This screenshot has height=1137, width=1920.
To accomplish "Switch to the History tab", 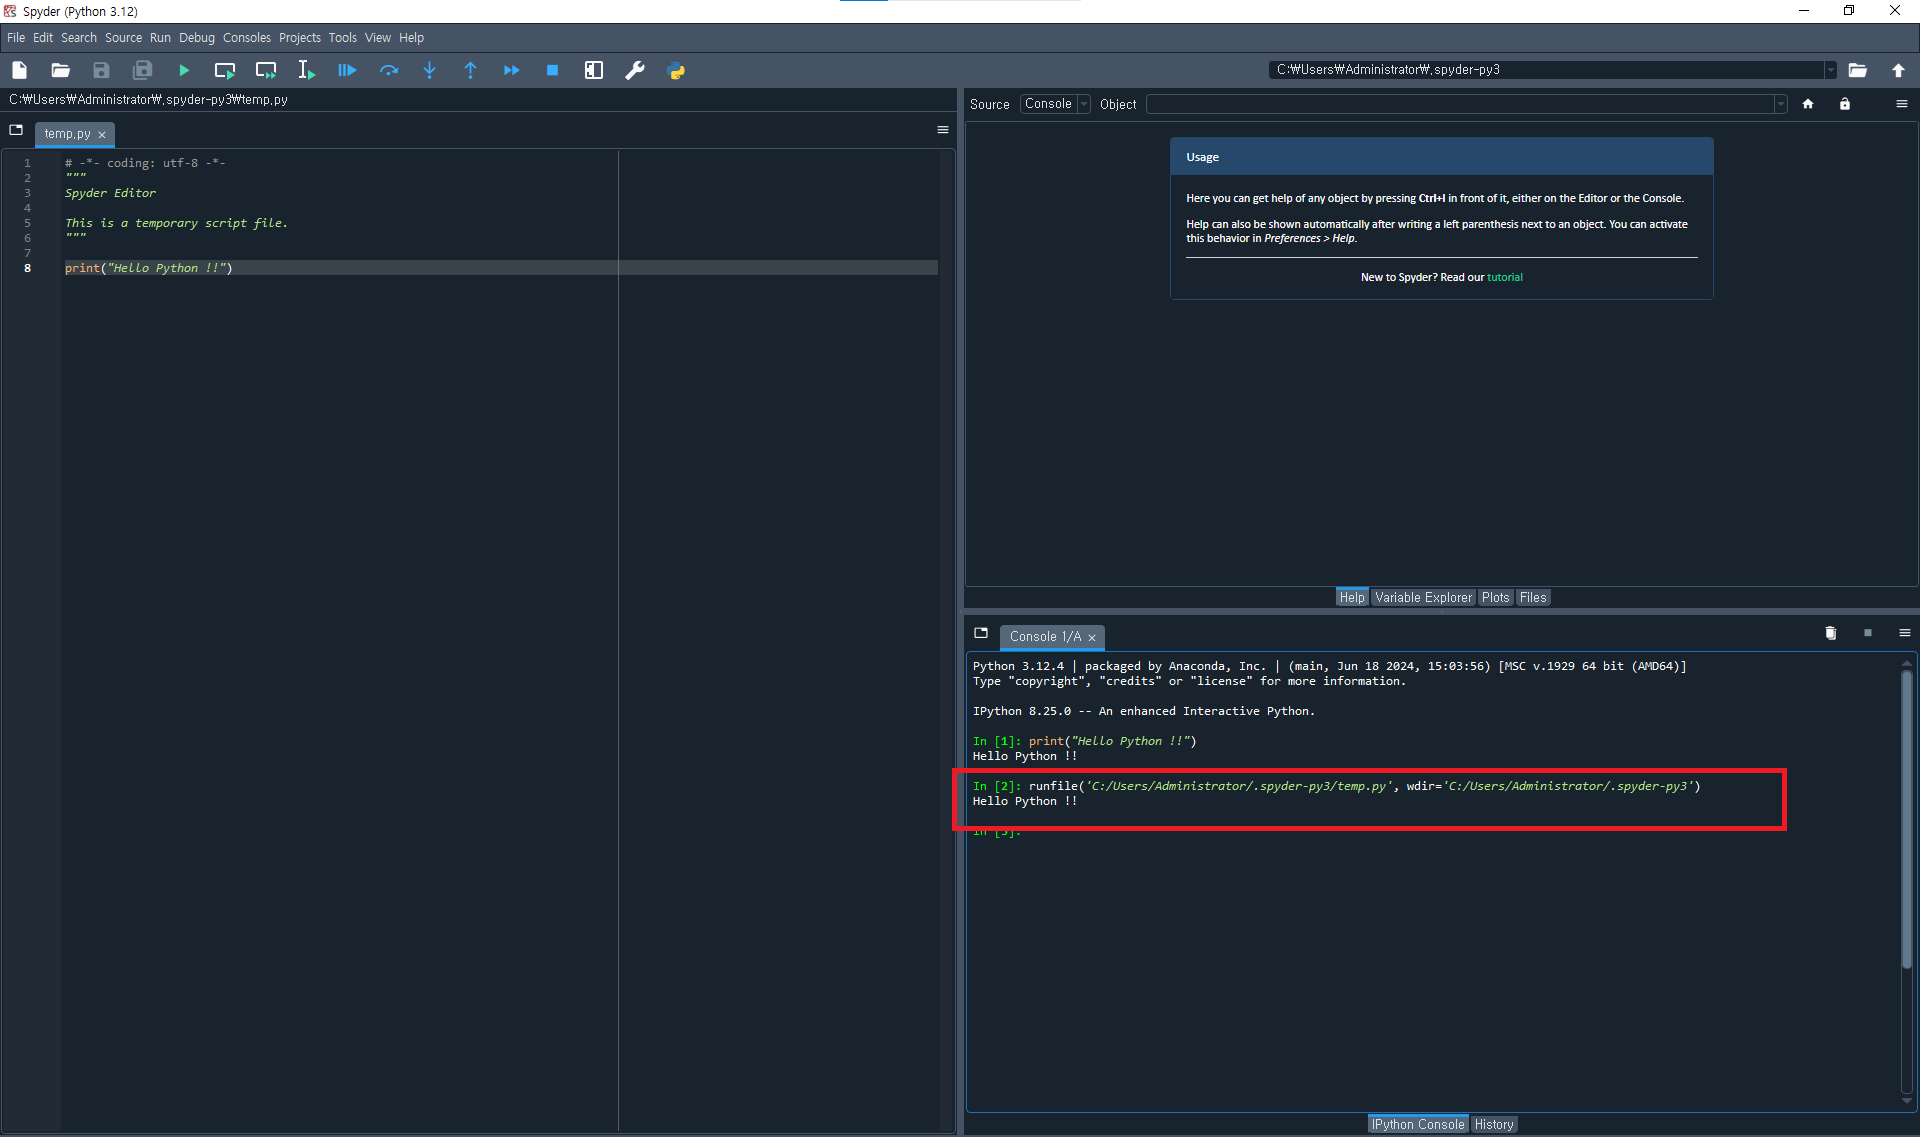I will [1494, 1124].
